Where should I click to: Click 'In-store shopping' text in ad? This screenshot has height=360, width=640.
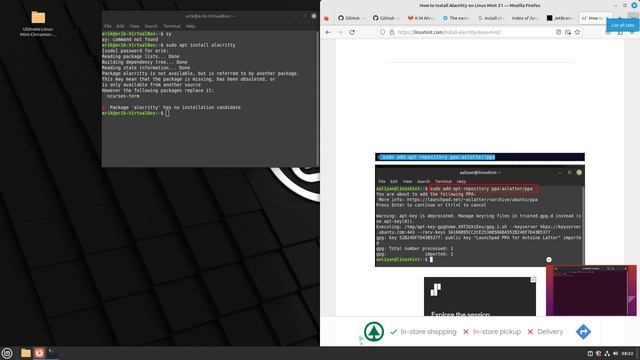tap(428, 332)
